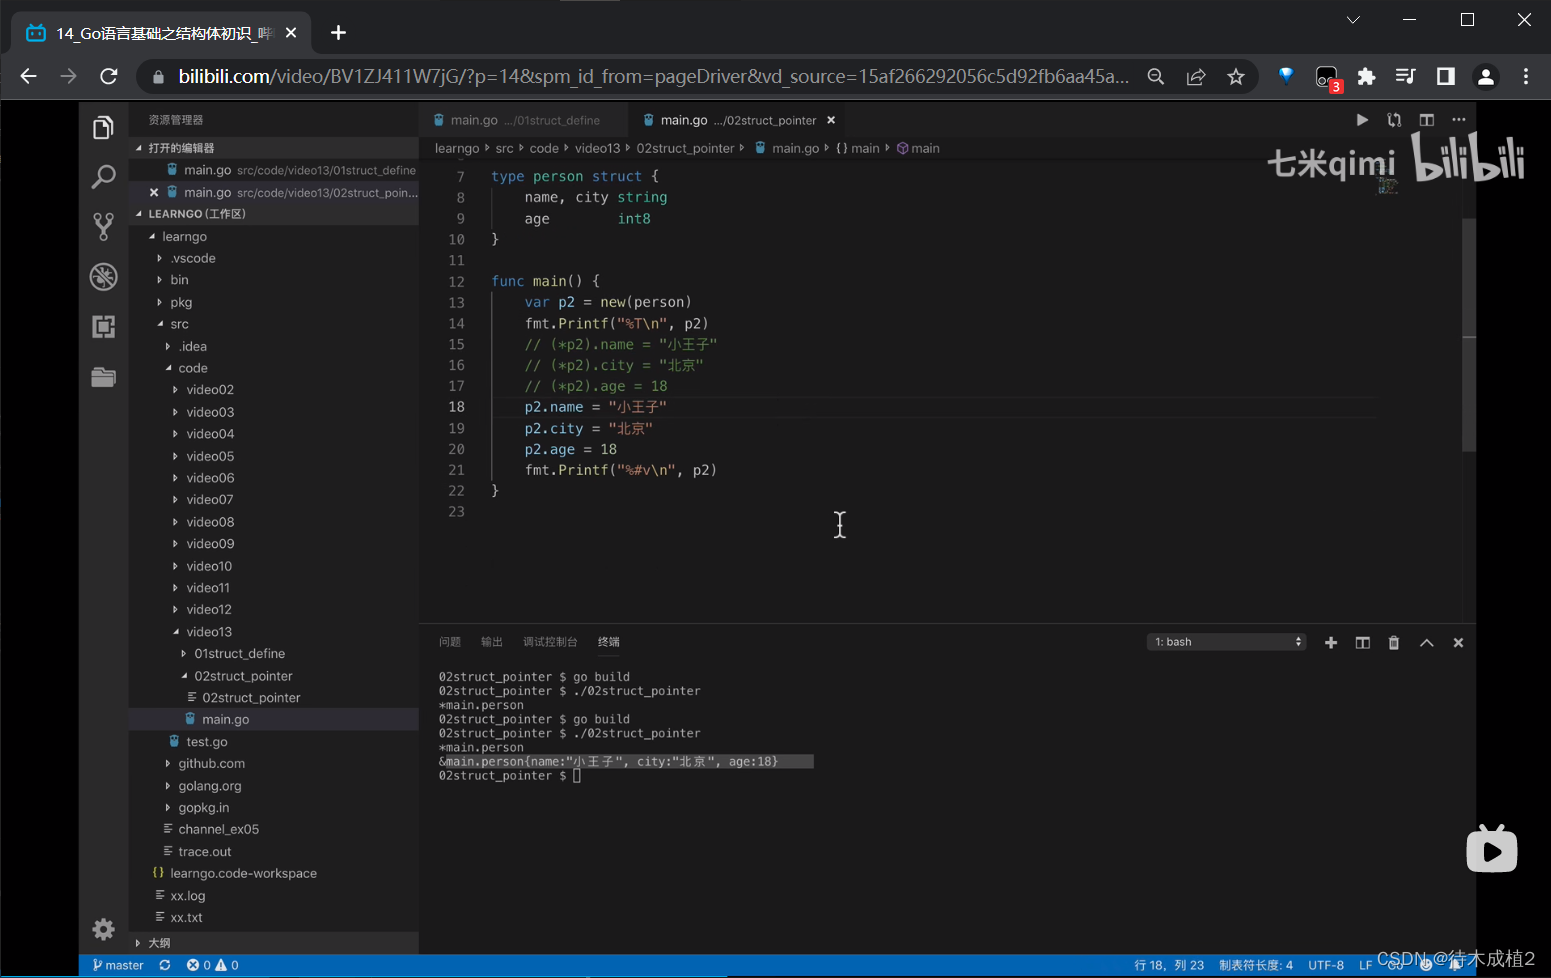This screenshot has height=978, width=1551.
Task: Go back in the browser
Action: [28, 76]
